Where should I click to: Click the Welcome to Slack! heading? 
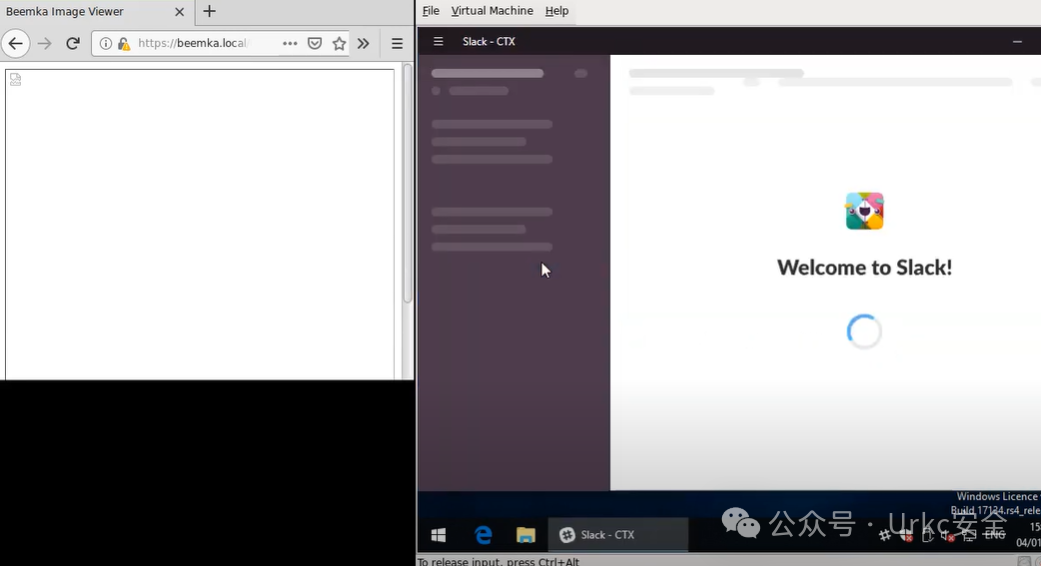(864, 267)
